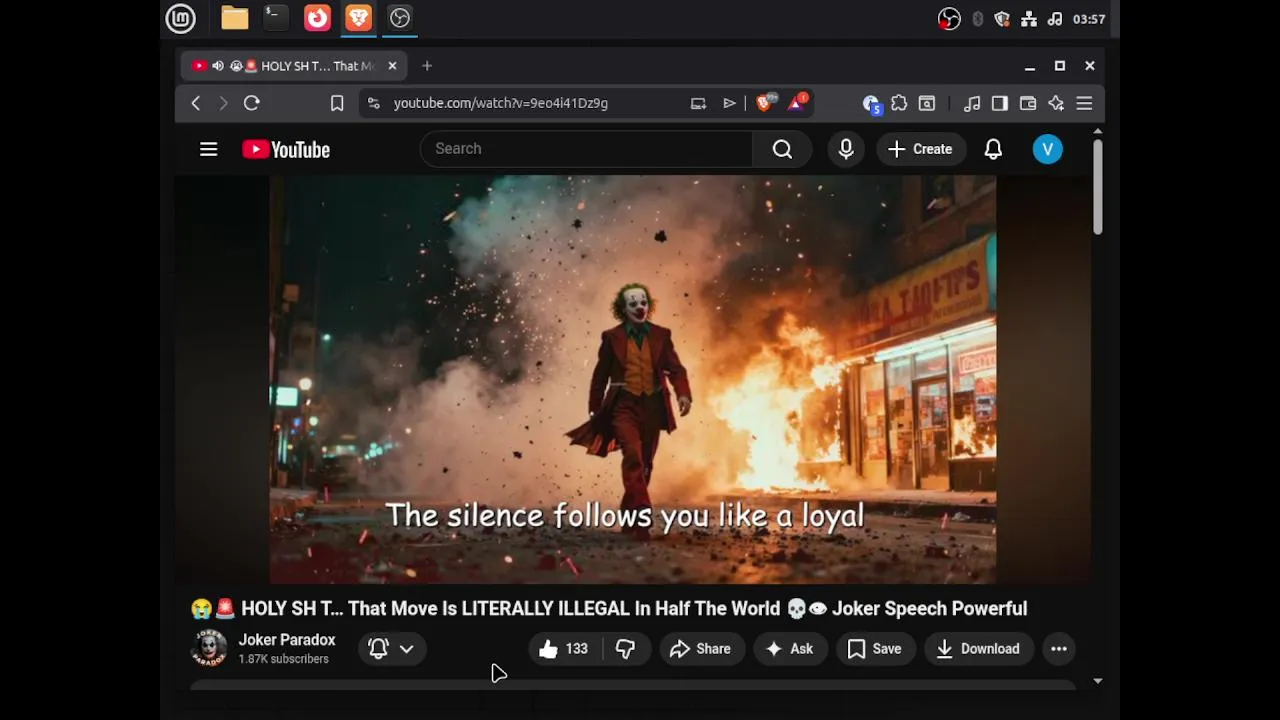Ask about this video
The image size is (1280, 720).
coord(790,649)
